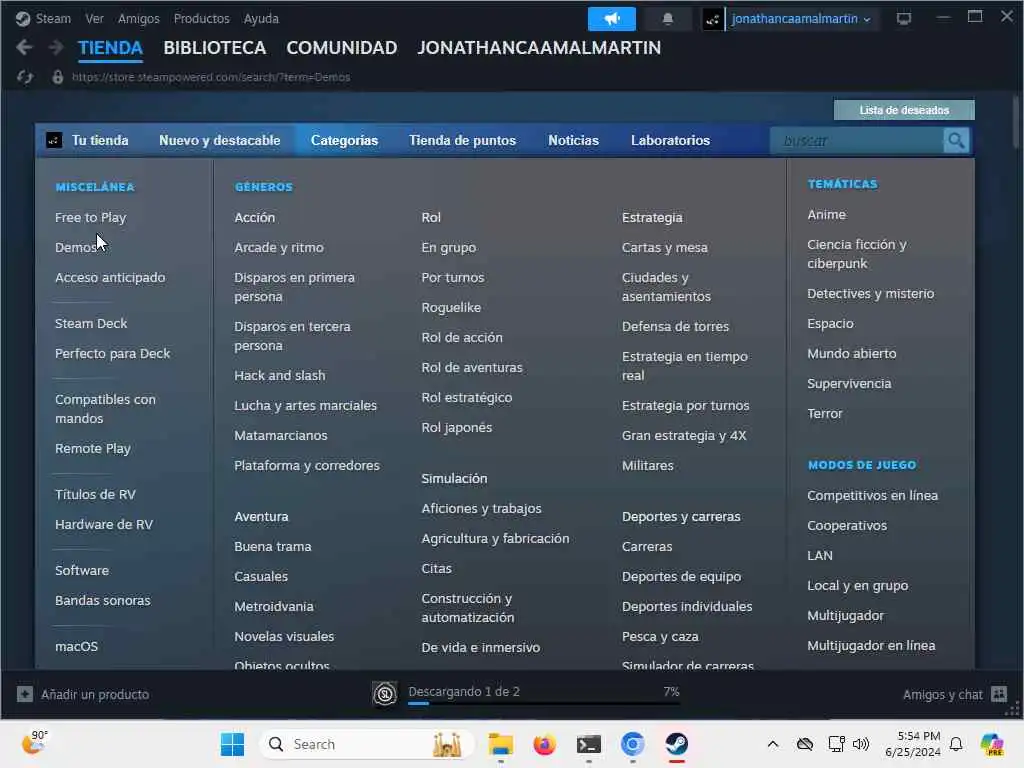This screenshot has height=768, width=1024.
Task: Open Windows Start menu
Action: click(232, 744)
